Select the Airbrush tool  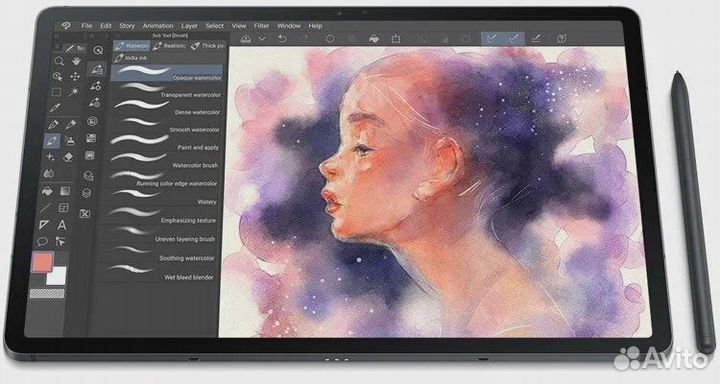(x=69, y=141)
